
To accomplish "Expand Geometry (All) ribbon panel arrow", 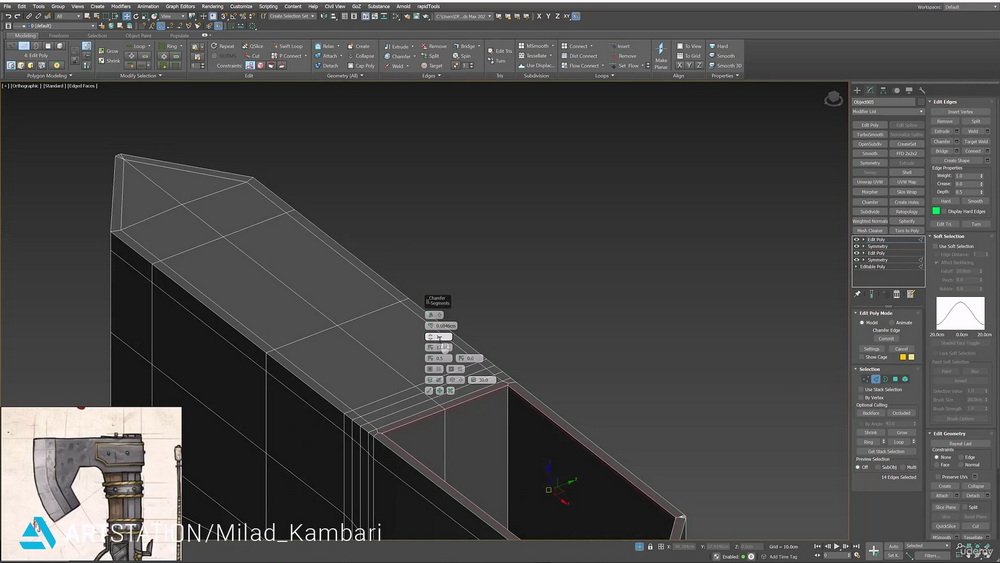I will [x=362, y=76].
